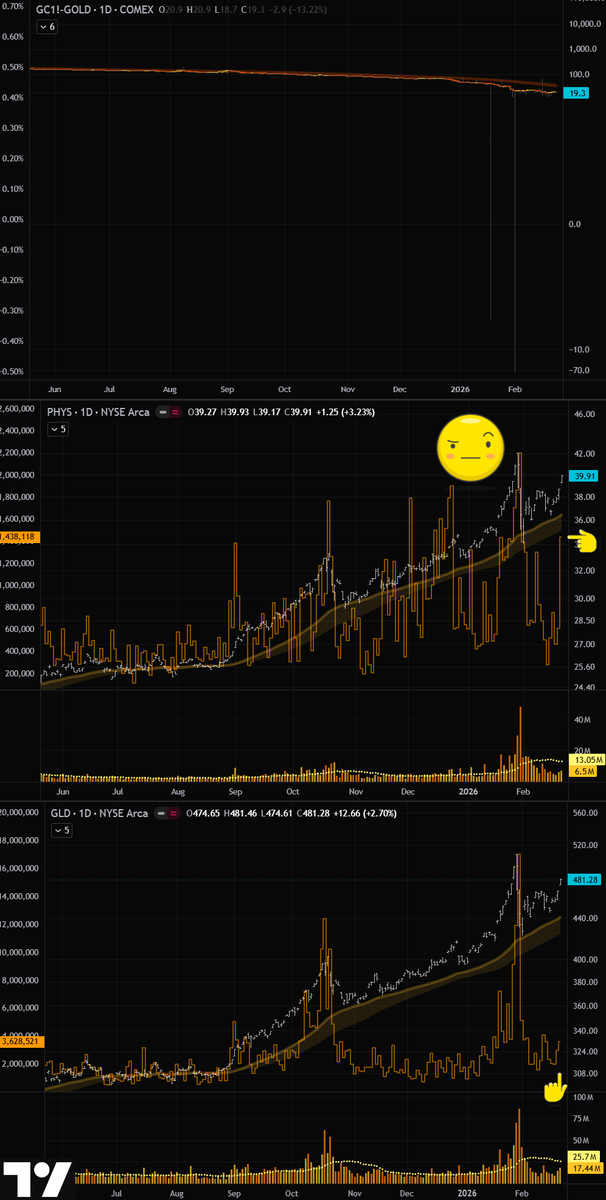
Task: Expand the GC1!-GOLD indicator legend showing 6
Action: [46, 27]
